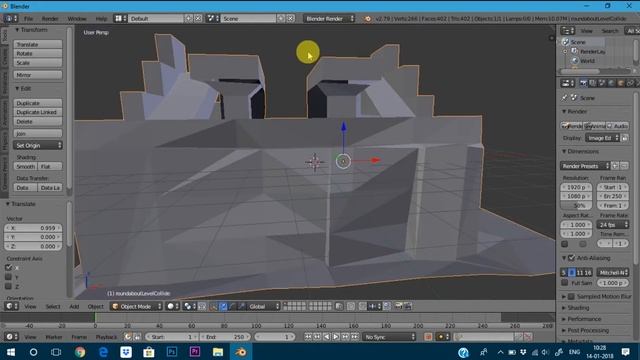Jump to the end frame of playback
640x360 pixels.
pyautogui.click(x=355, y=337)
